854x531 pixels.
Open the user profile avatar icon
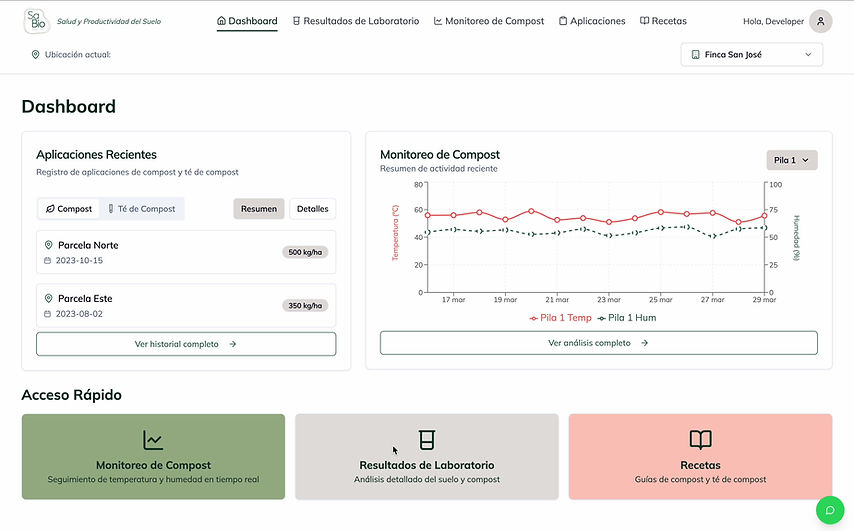point(820,21)
